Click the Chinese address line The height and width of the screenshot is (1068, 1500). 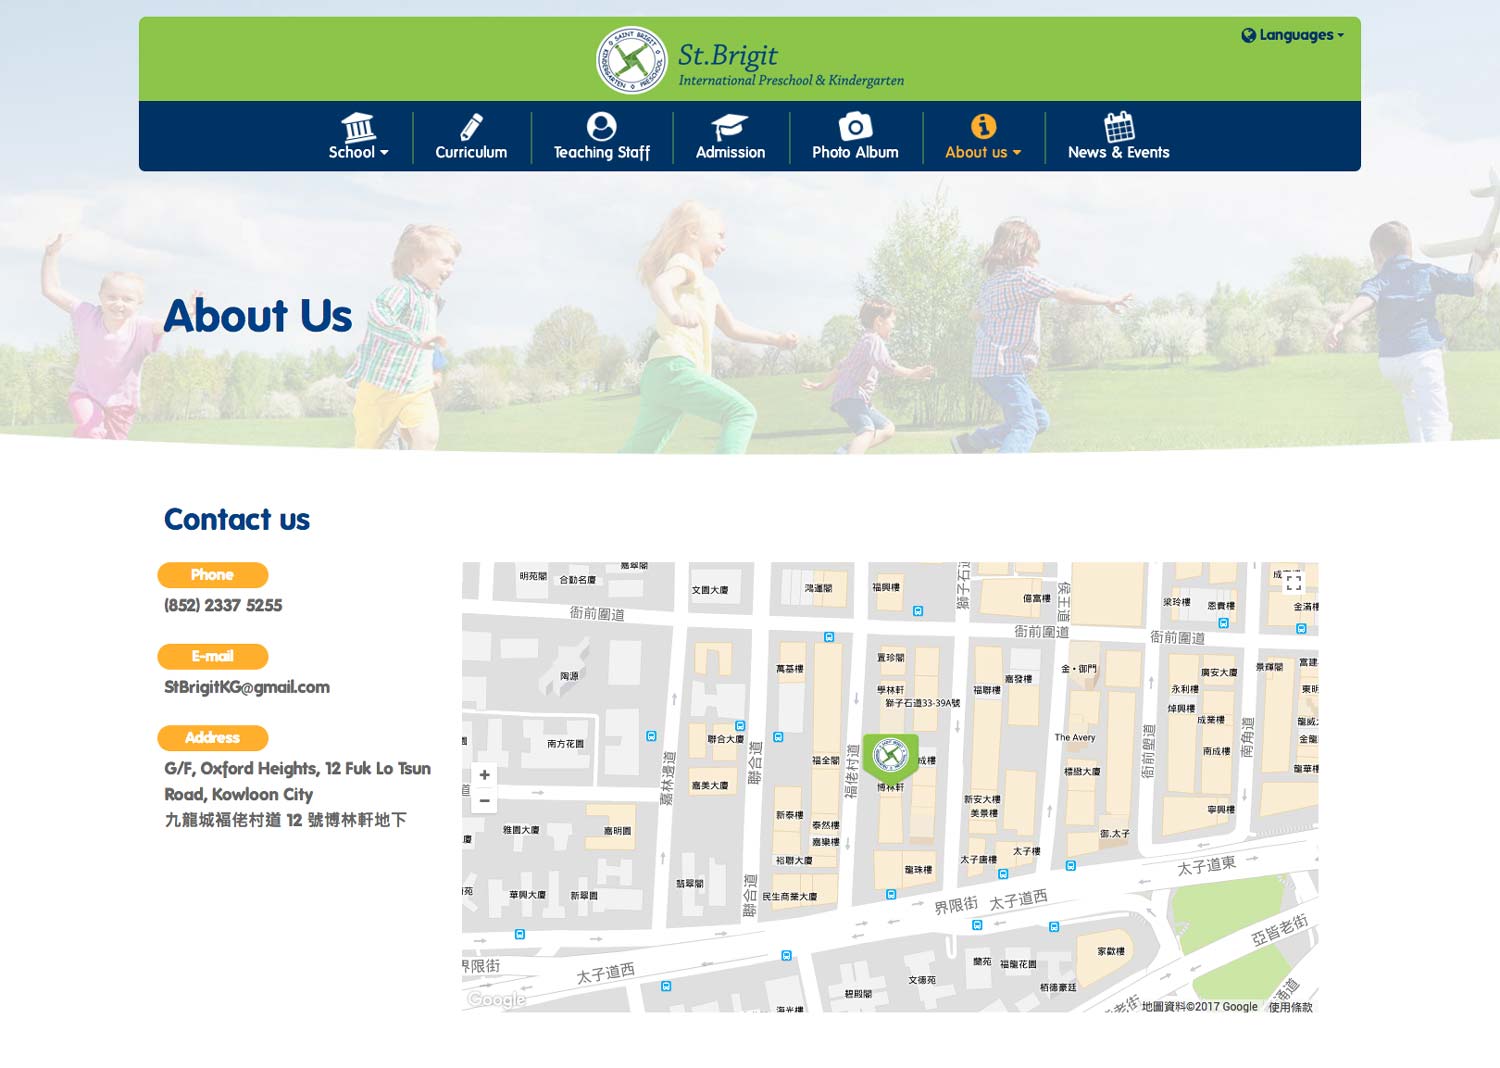point(285,820)
